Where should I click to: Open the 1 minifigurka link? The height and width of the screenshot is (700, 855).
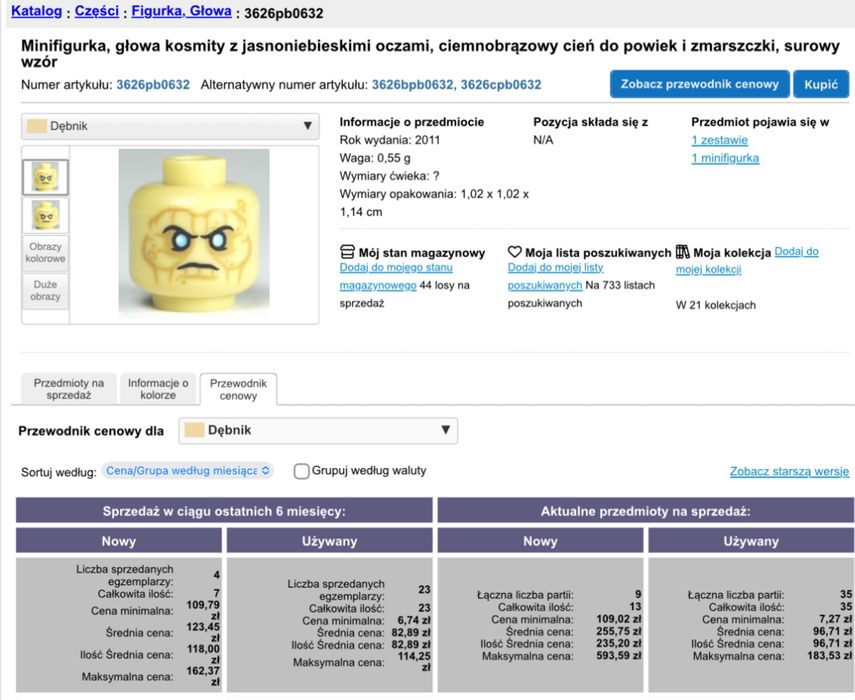coord(725,158)
